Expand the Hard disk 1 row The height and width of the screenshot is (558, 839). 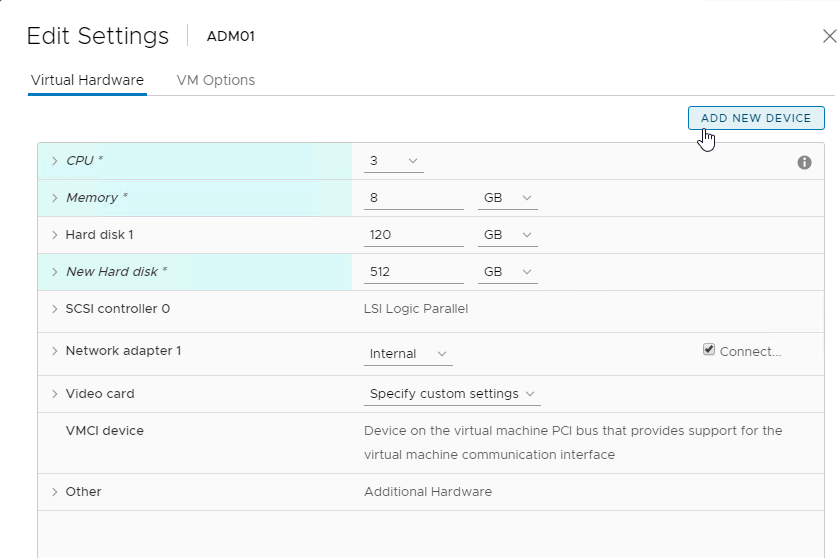coord(55,234)
